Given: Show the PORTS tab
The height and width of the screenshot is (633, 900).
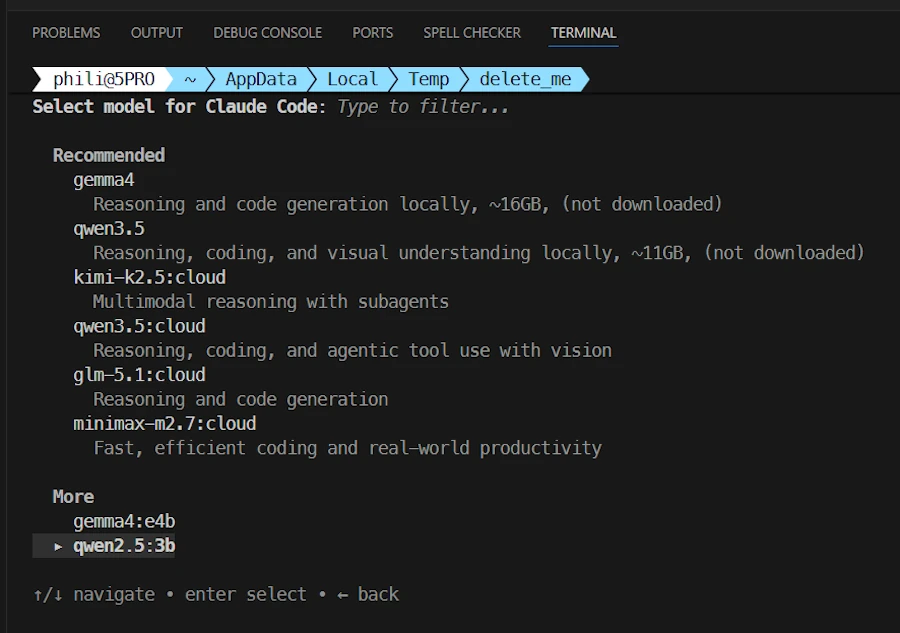Looking at the screenshot, I should tap(373, 33).
